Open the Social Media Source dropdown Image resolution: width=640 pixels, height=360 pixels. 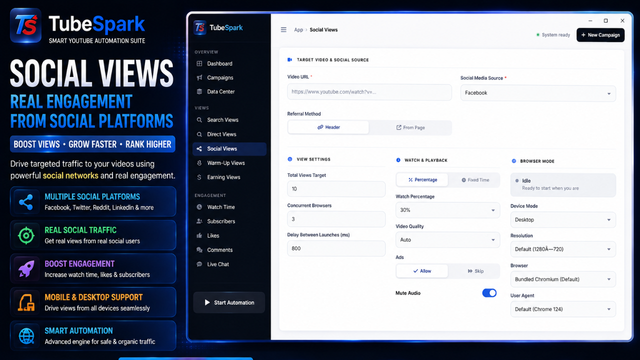538,93
